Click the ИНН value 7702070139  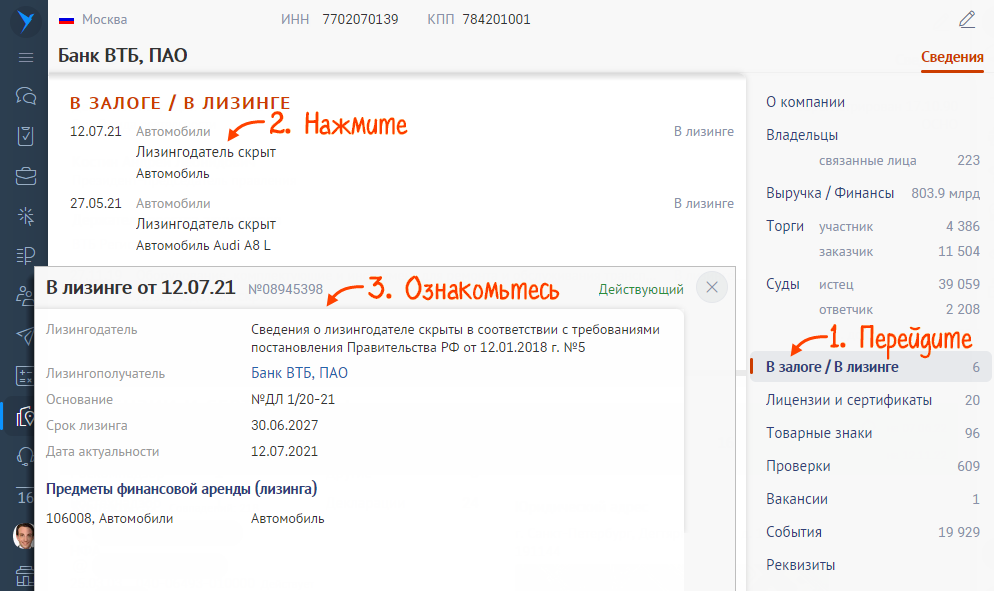(360, 20)
